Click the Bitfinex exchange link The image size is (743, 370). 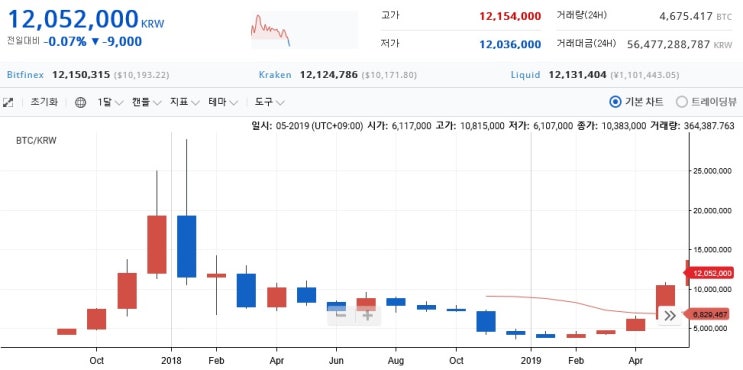pos(25,75)
